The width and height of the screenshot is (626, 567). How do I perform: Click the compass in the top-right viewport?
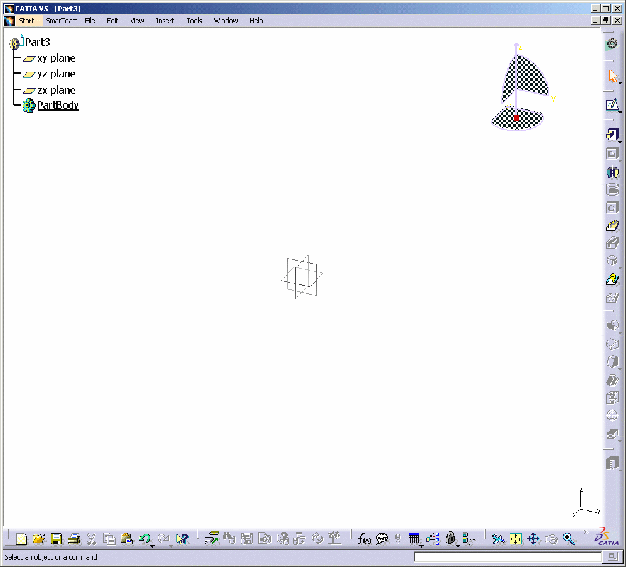(x=520, y=90)
